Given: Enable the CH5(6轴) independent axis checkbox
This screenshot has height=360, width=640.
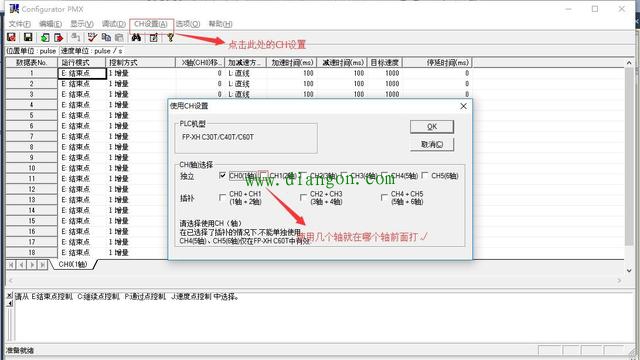Looking at the screenshot, I should click(425, 176).
